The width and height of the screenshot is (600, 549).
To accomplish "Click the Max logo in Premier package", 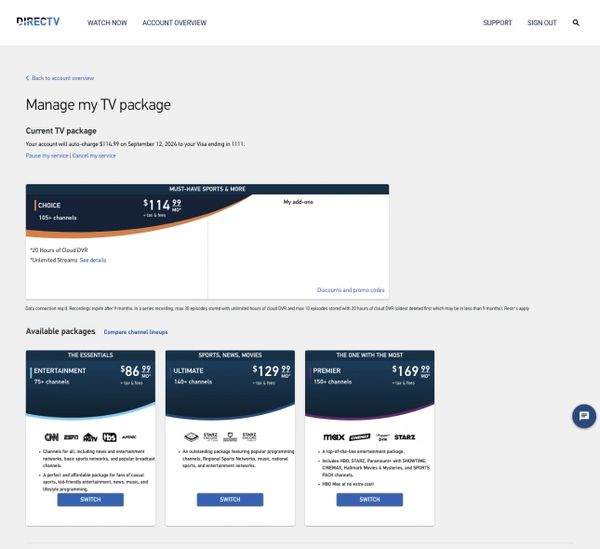I will click(x=334, y=437).
